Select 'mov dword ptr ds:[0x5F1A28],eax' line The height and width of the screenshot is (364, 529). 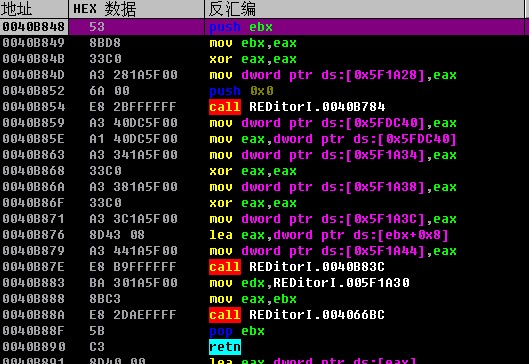point(333,75)
